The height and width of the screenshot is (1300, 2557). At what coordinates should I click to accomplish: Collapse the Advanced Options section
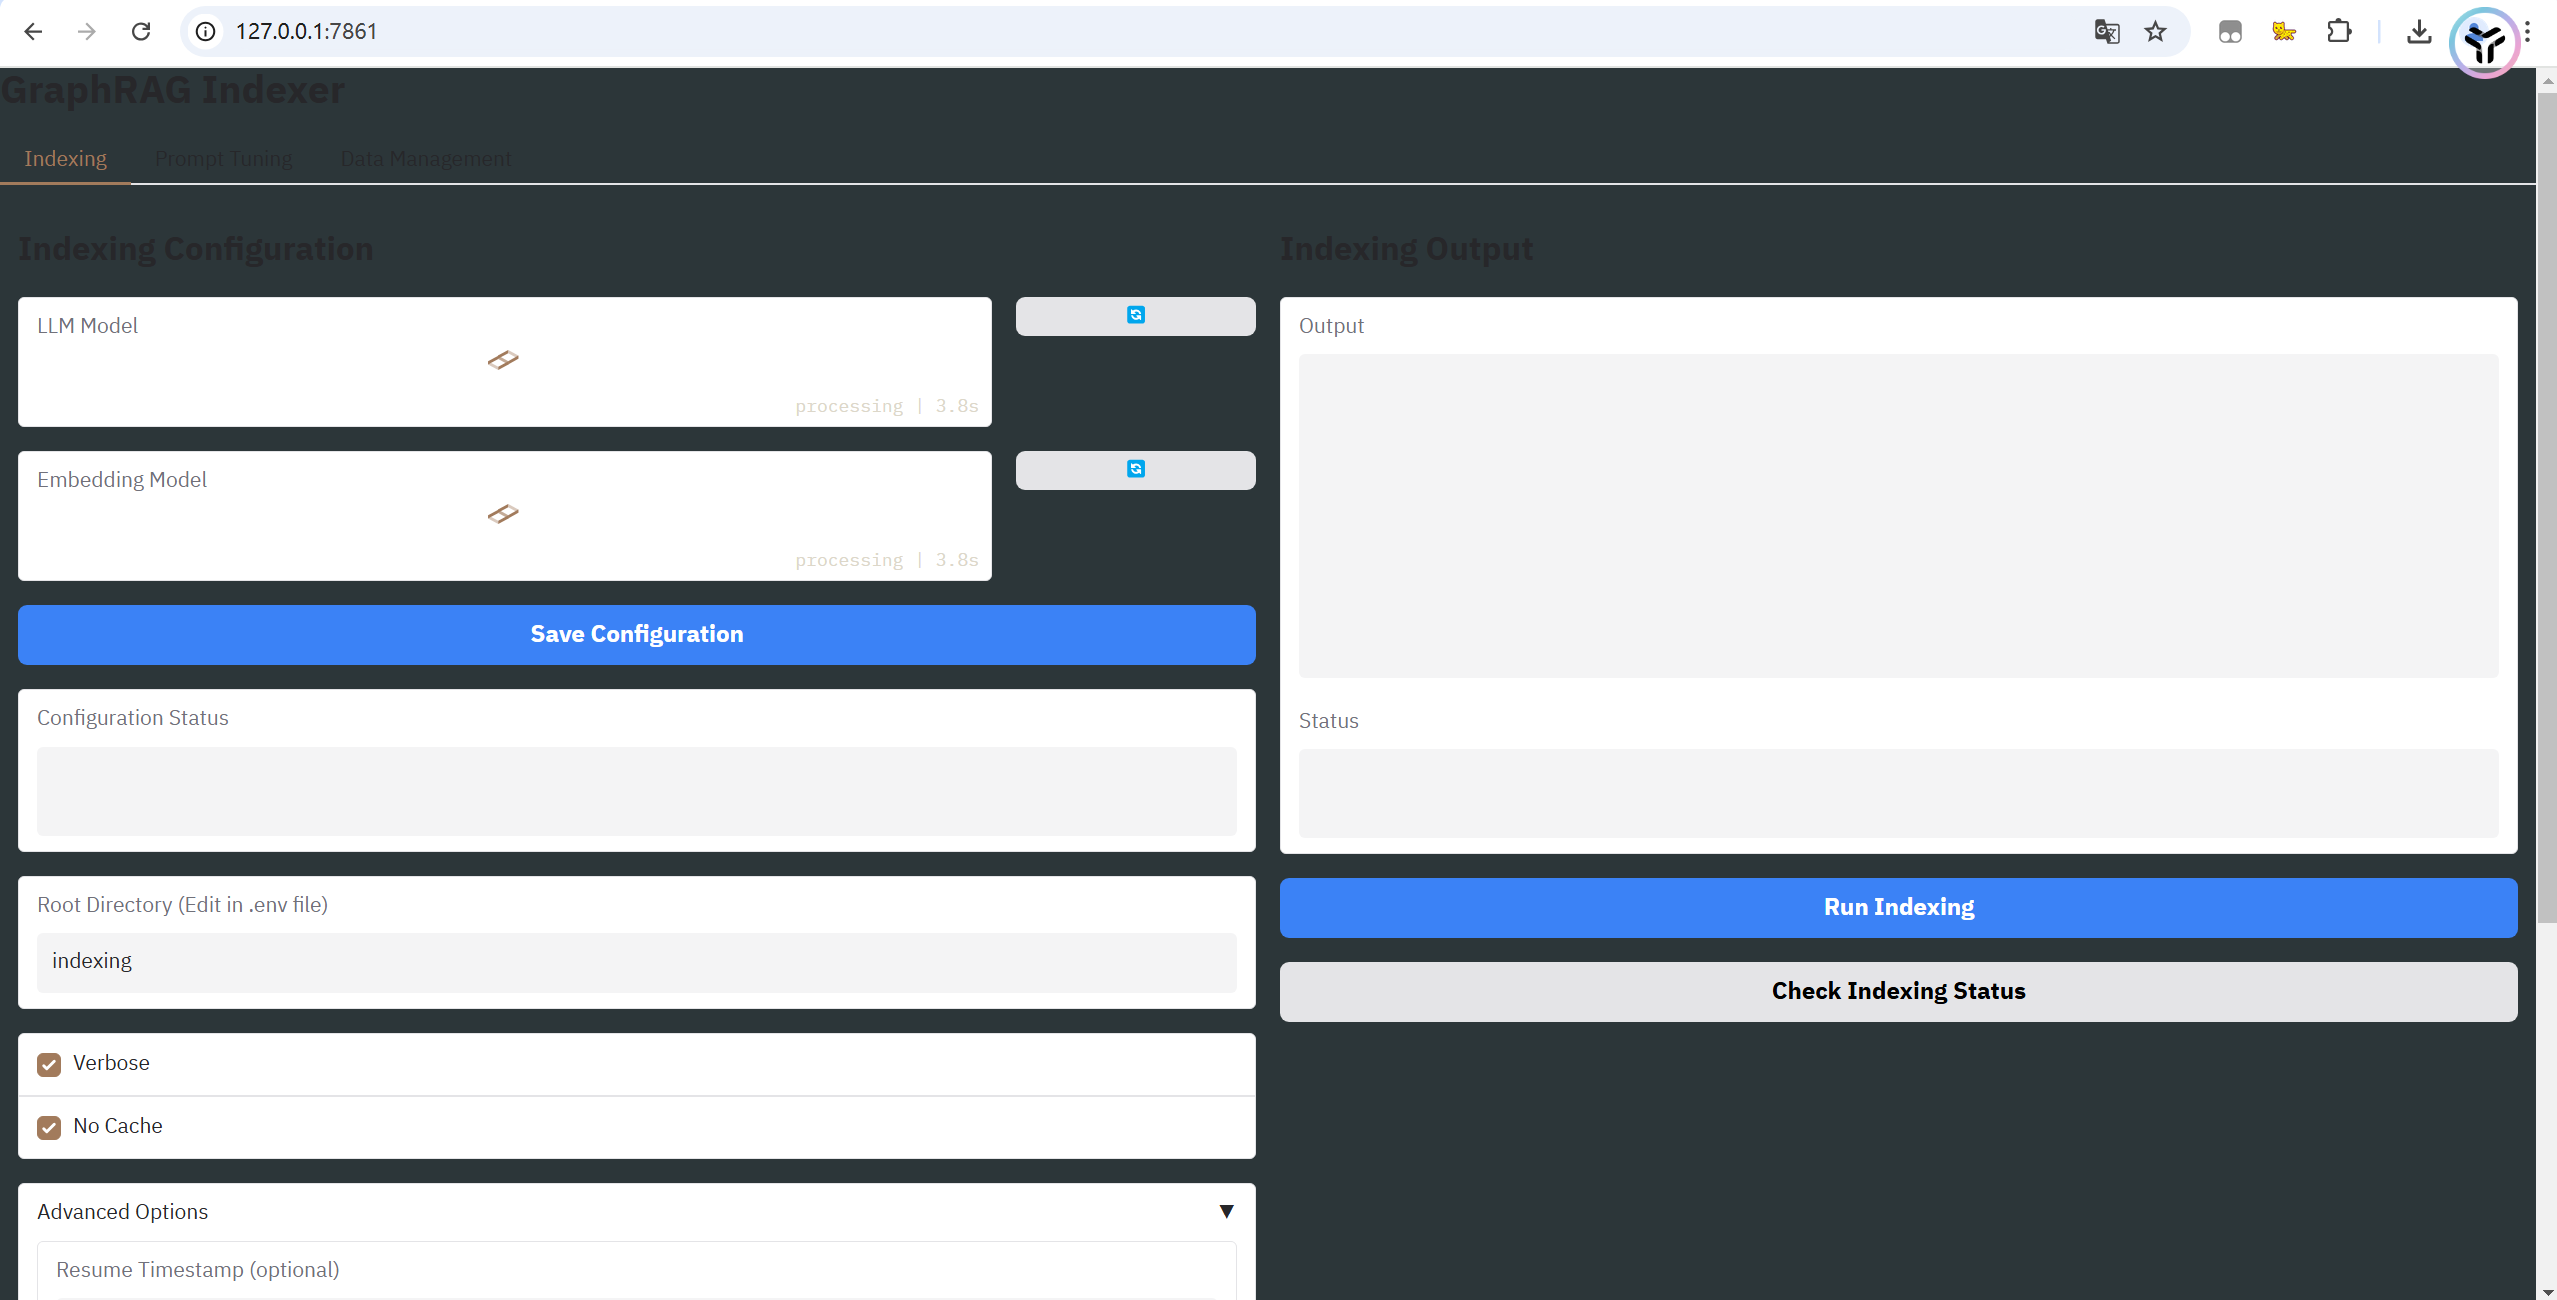point(1226,1212)
